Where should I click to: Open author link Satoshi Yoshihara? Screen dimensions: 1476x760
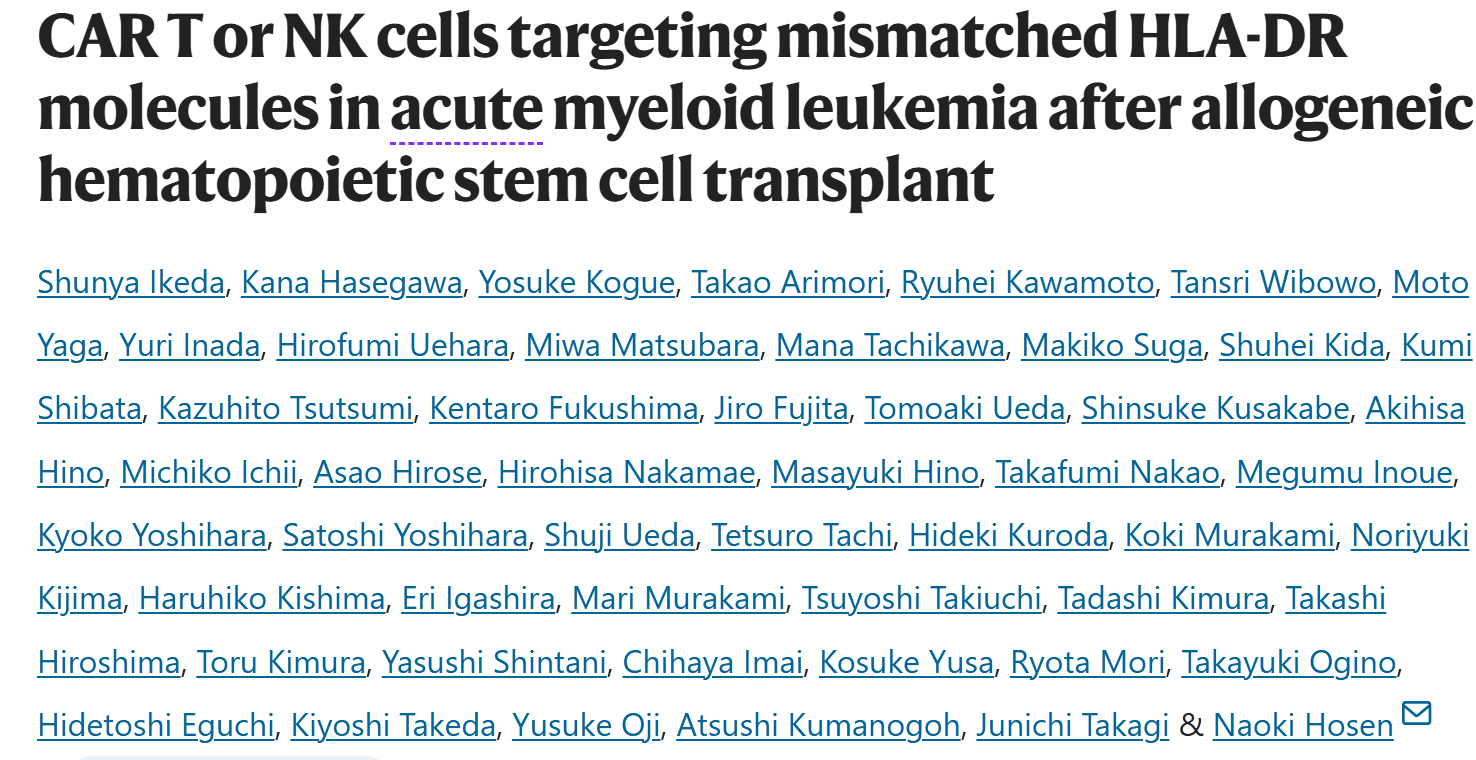click(405, 536)
